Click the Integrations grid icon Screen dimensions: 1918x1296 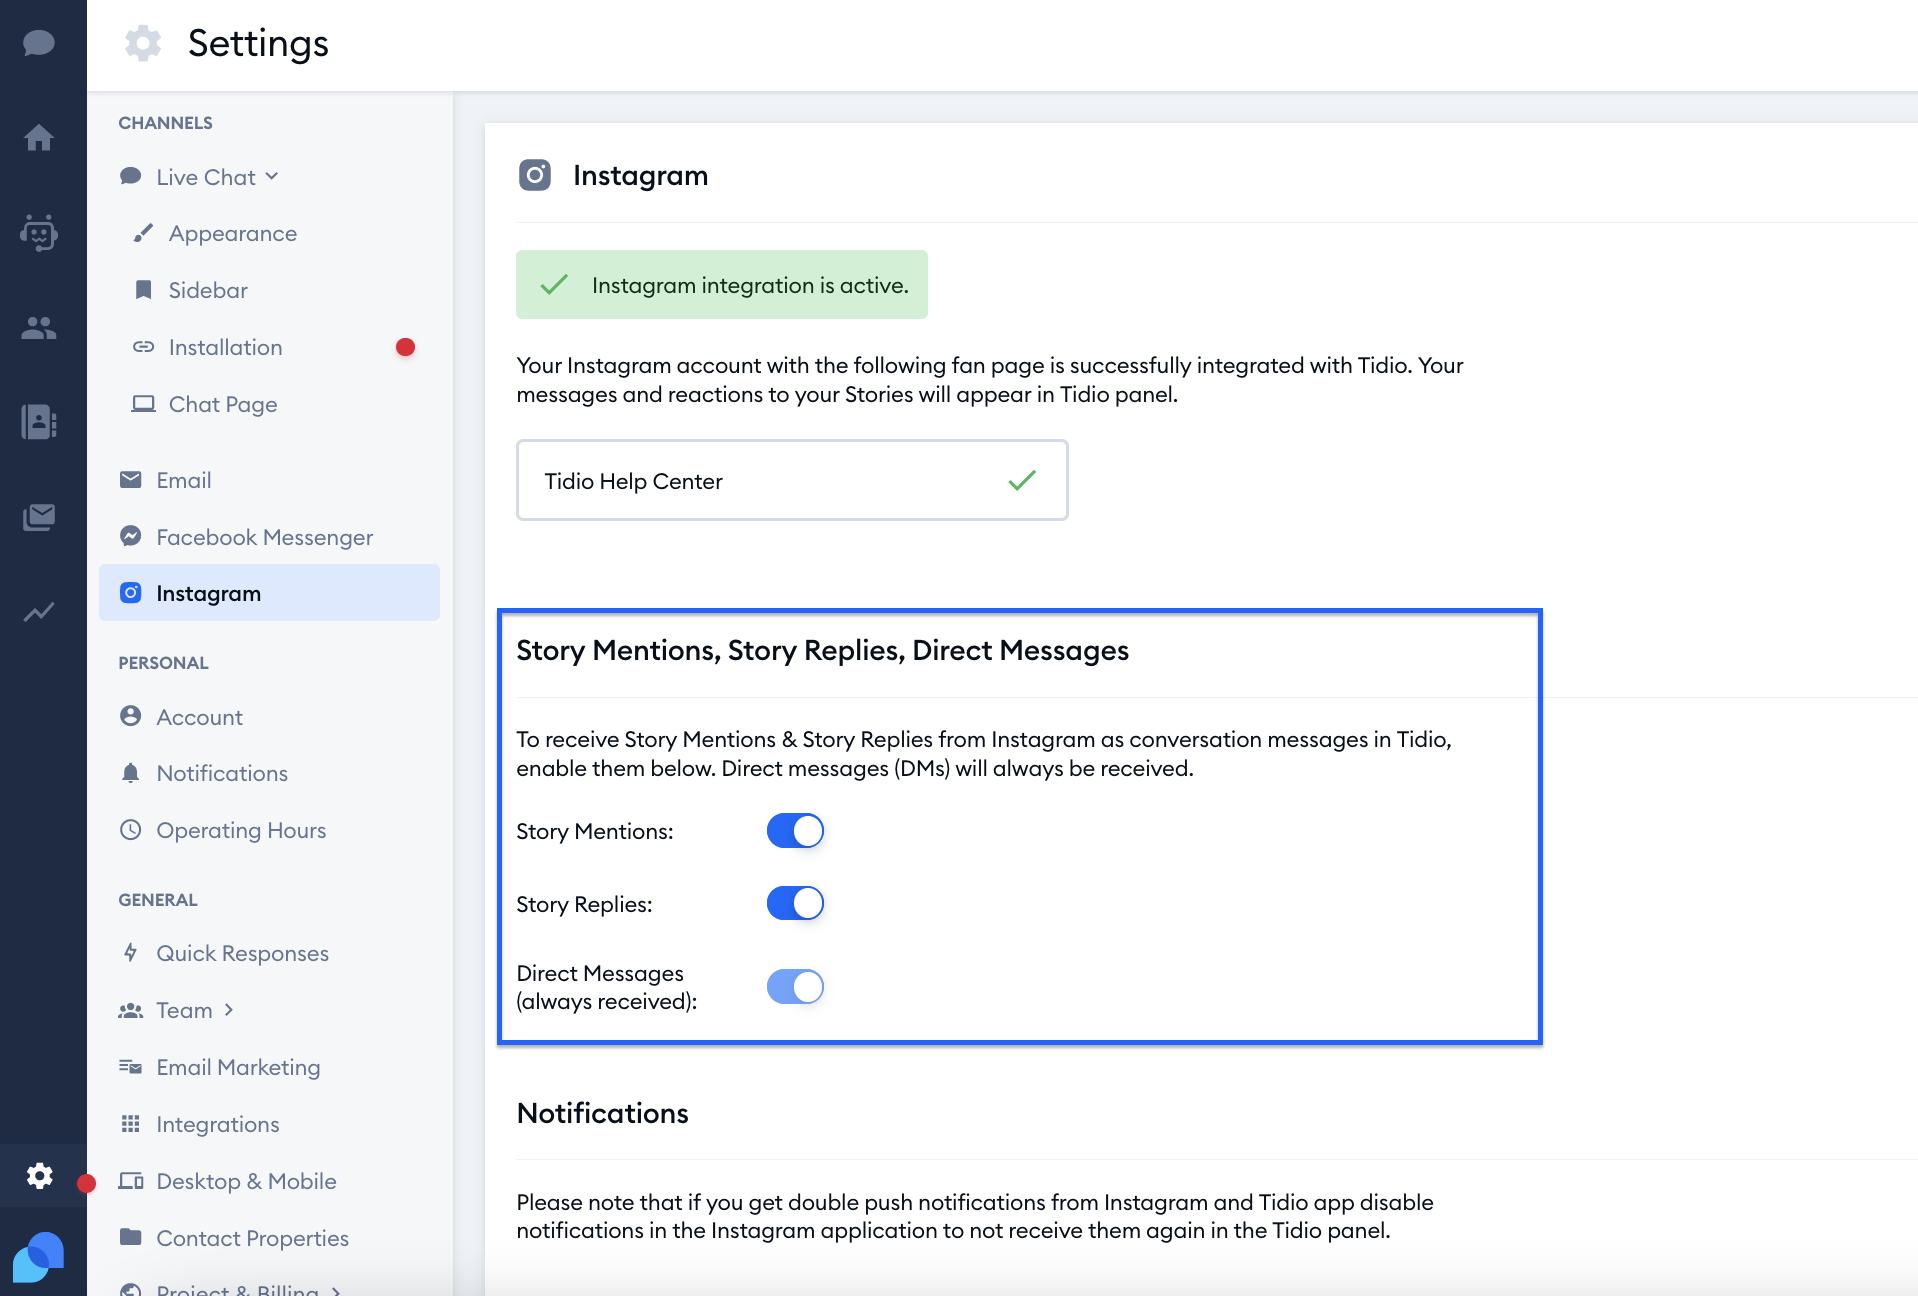130,1124
